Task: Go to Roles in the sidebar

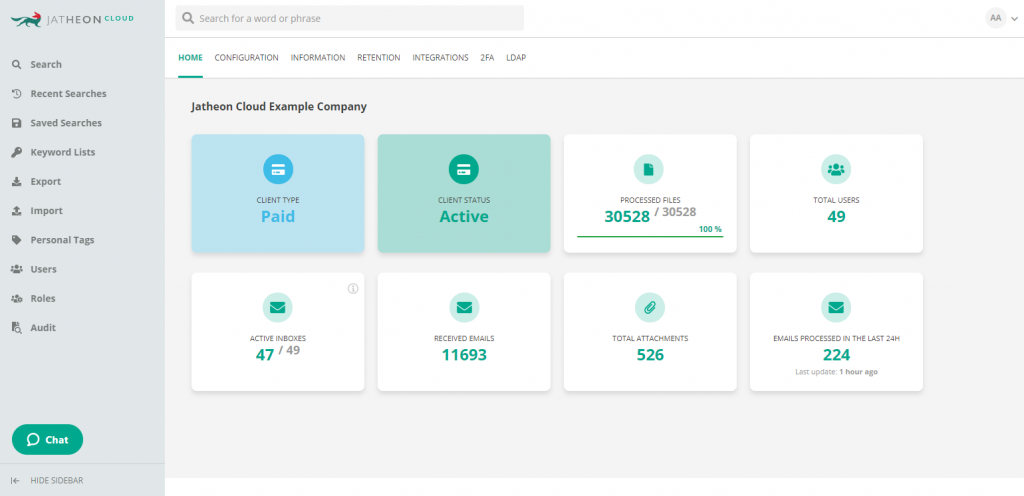Action: (43, 298)
